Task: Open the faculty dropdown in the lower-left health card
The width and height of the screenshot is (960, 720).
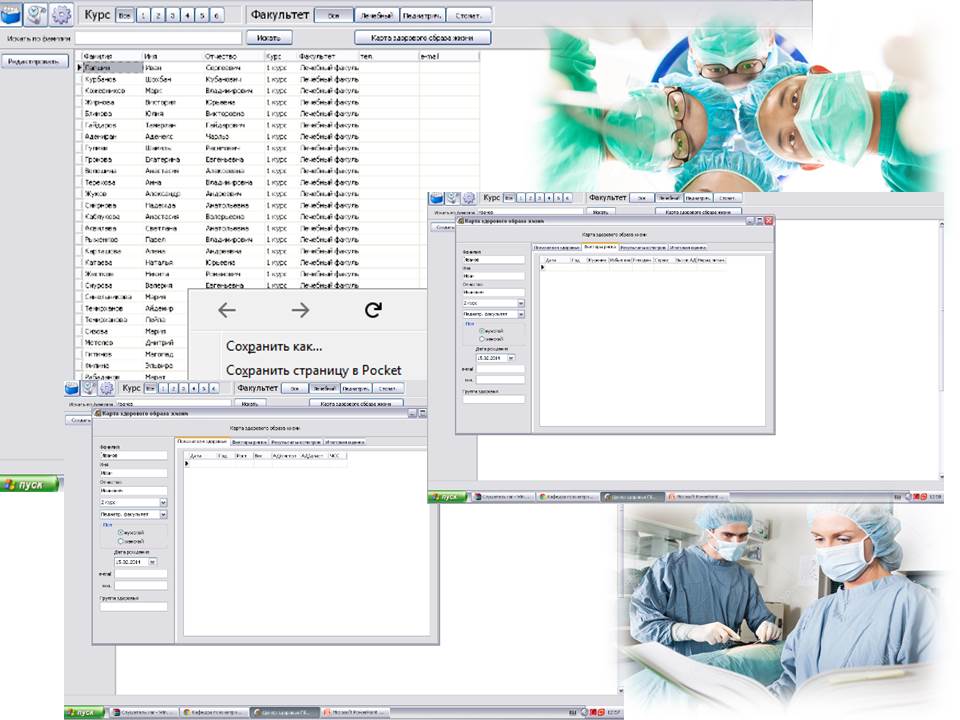Action: (163, 514)
